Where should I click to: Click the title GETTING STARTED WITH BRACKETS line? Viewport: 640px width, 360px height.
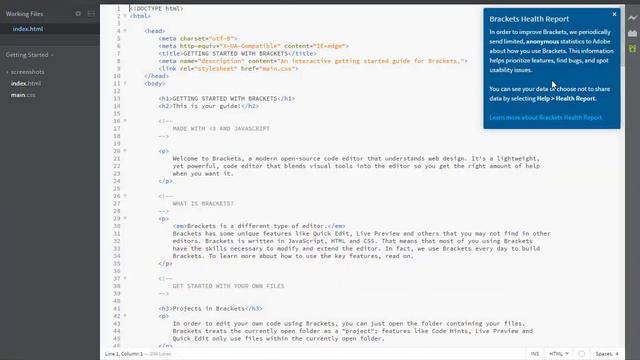coord(238,53)
